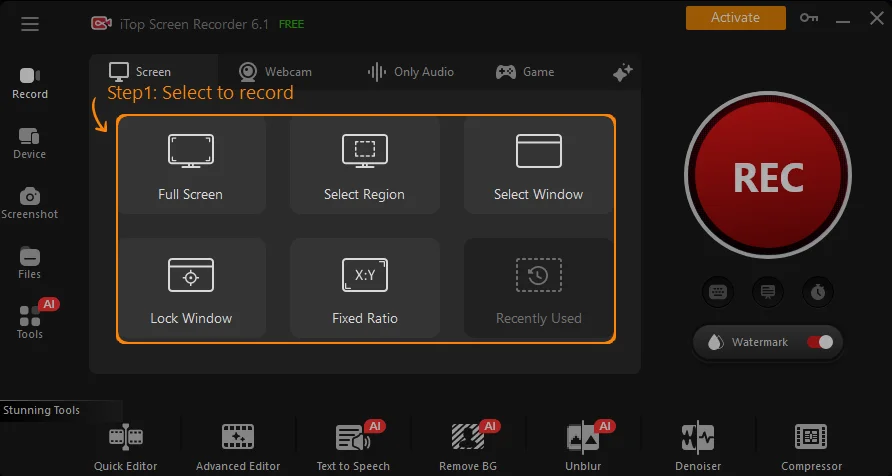Switch to the Webcam tab
The width and height of the screenshot is (892, 476).
tap(275, 72)
